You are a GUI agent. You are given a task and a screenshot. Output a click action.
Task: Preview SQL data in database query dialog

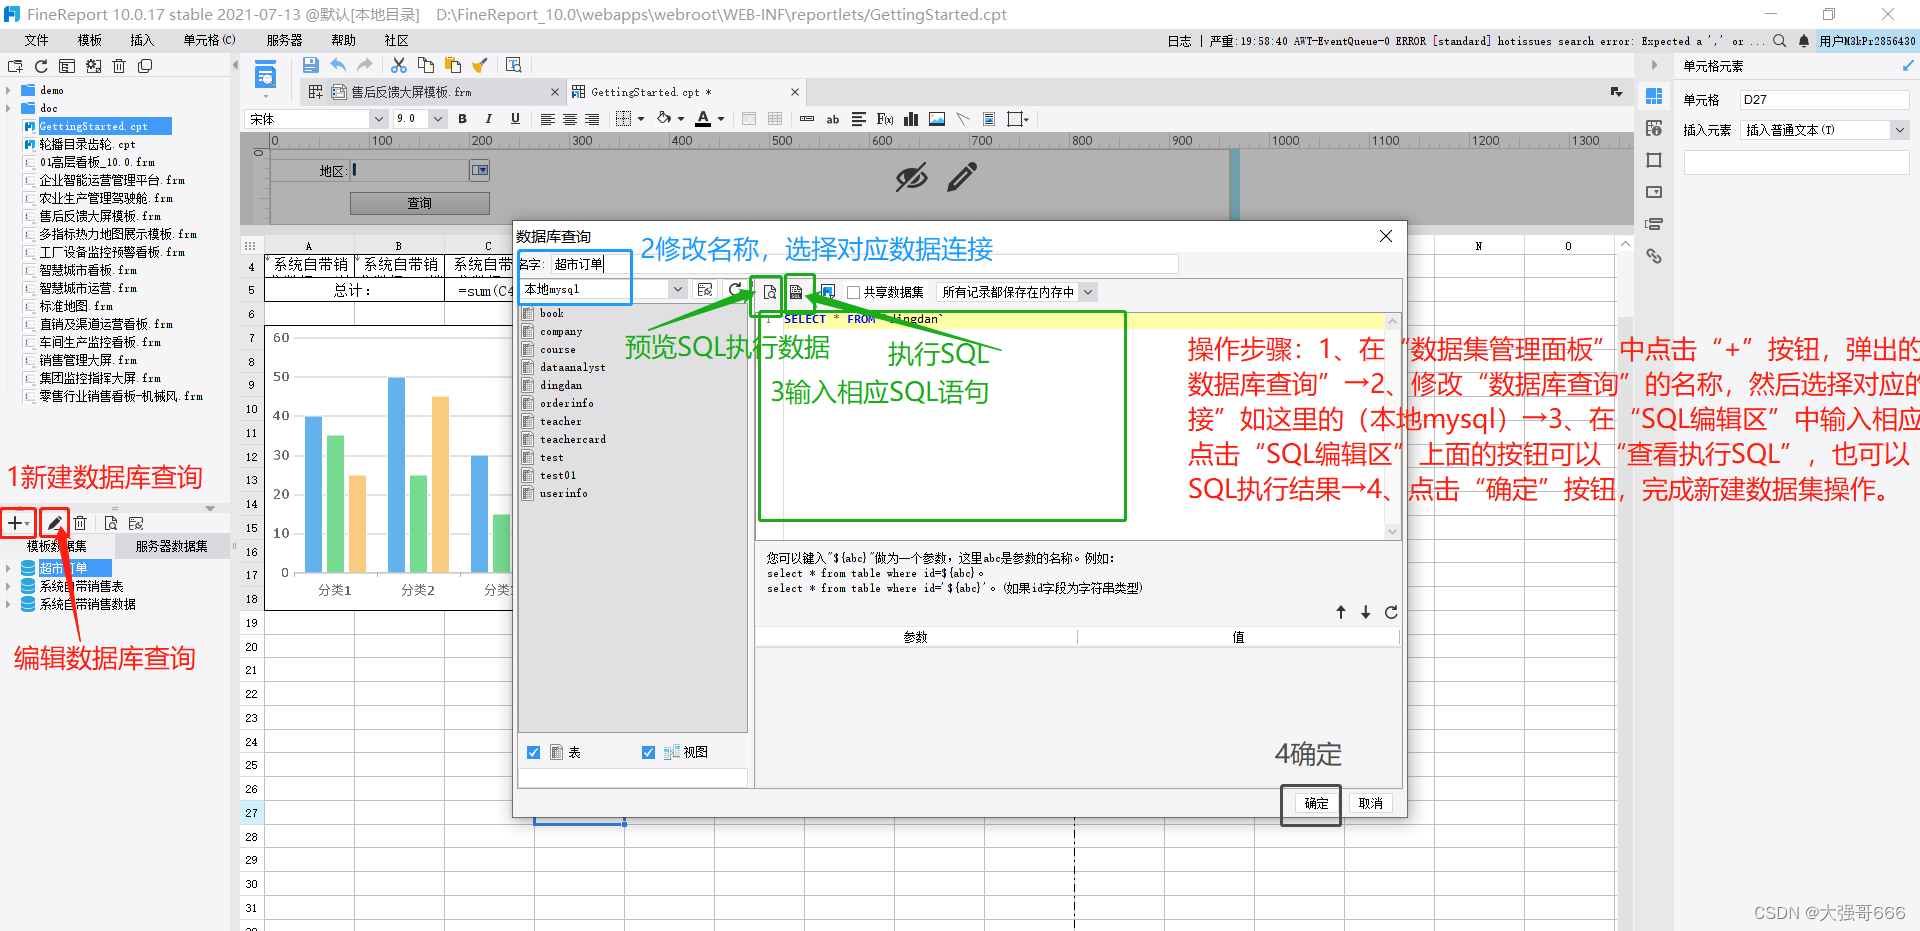point(769,292)
